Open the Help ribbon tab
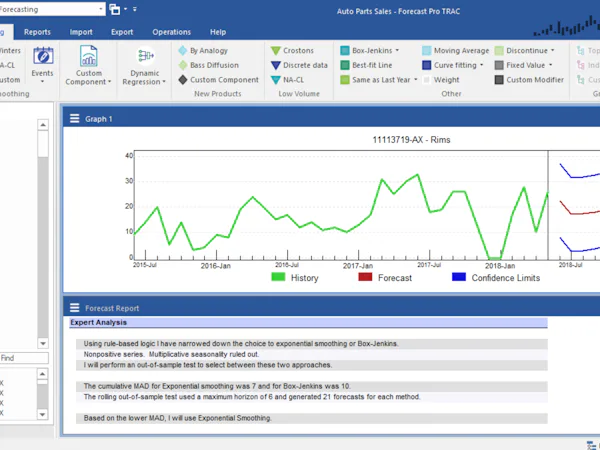Image resolution: width=600 pixels, height=450 pixels. click(x=218, y=32)
